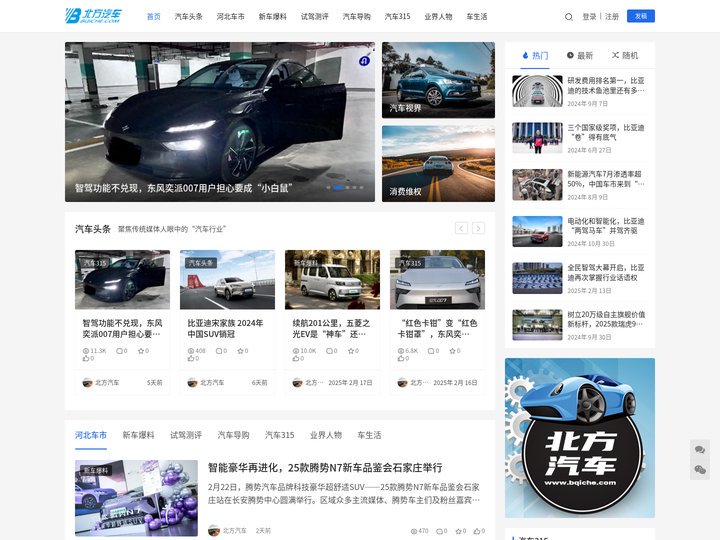Open the 消费维权 banner thumbnail
This screenshot has height=540, width=720.
[439, 163]
